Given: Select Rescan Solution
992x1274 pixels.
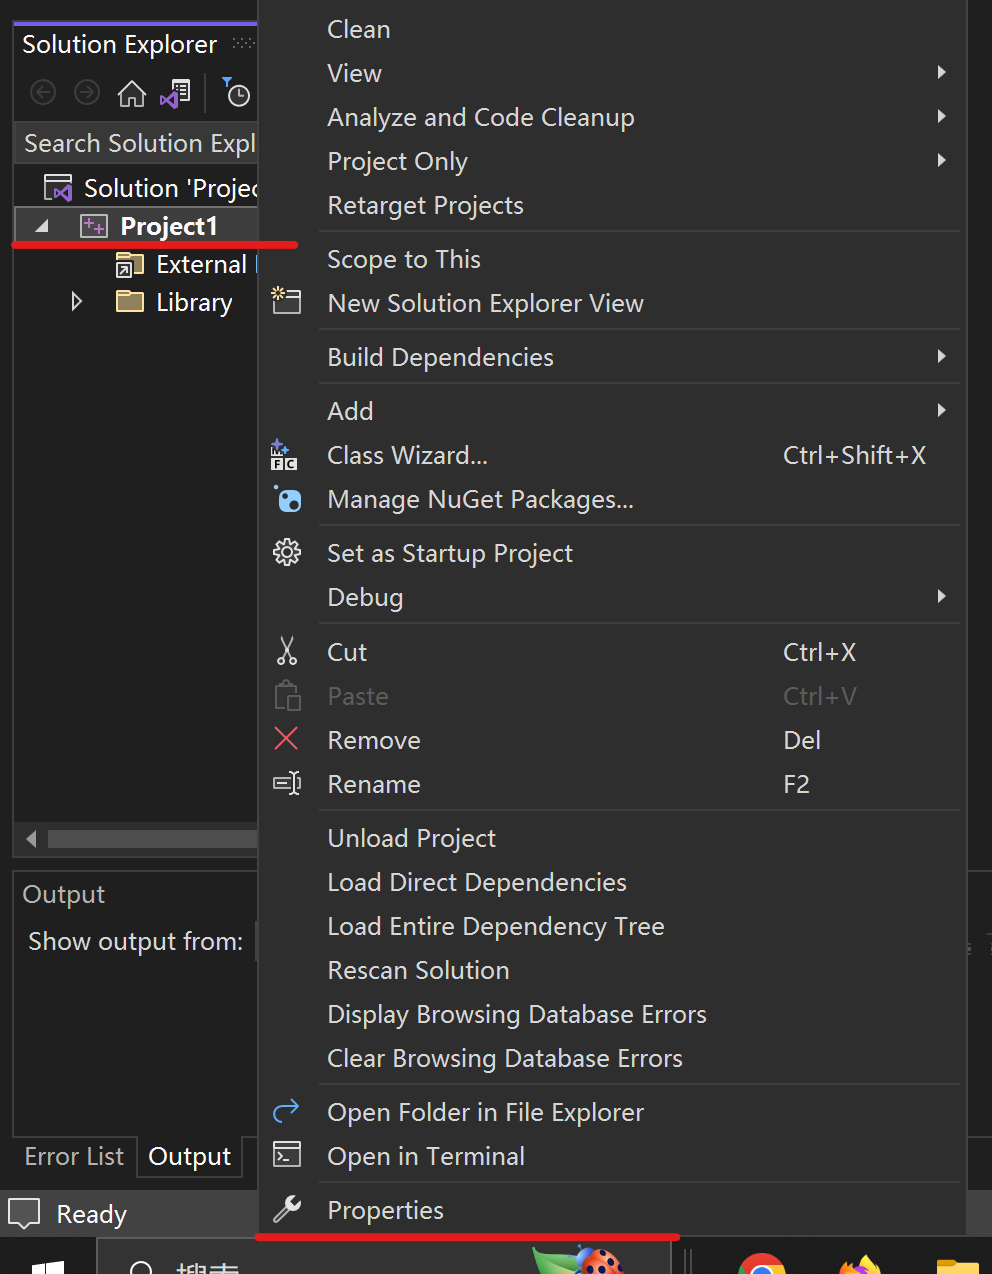Looking at the screenshot, I should 418,970.
